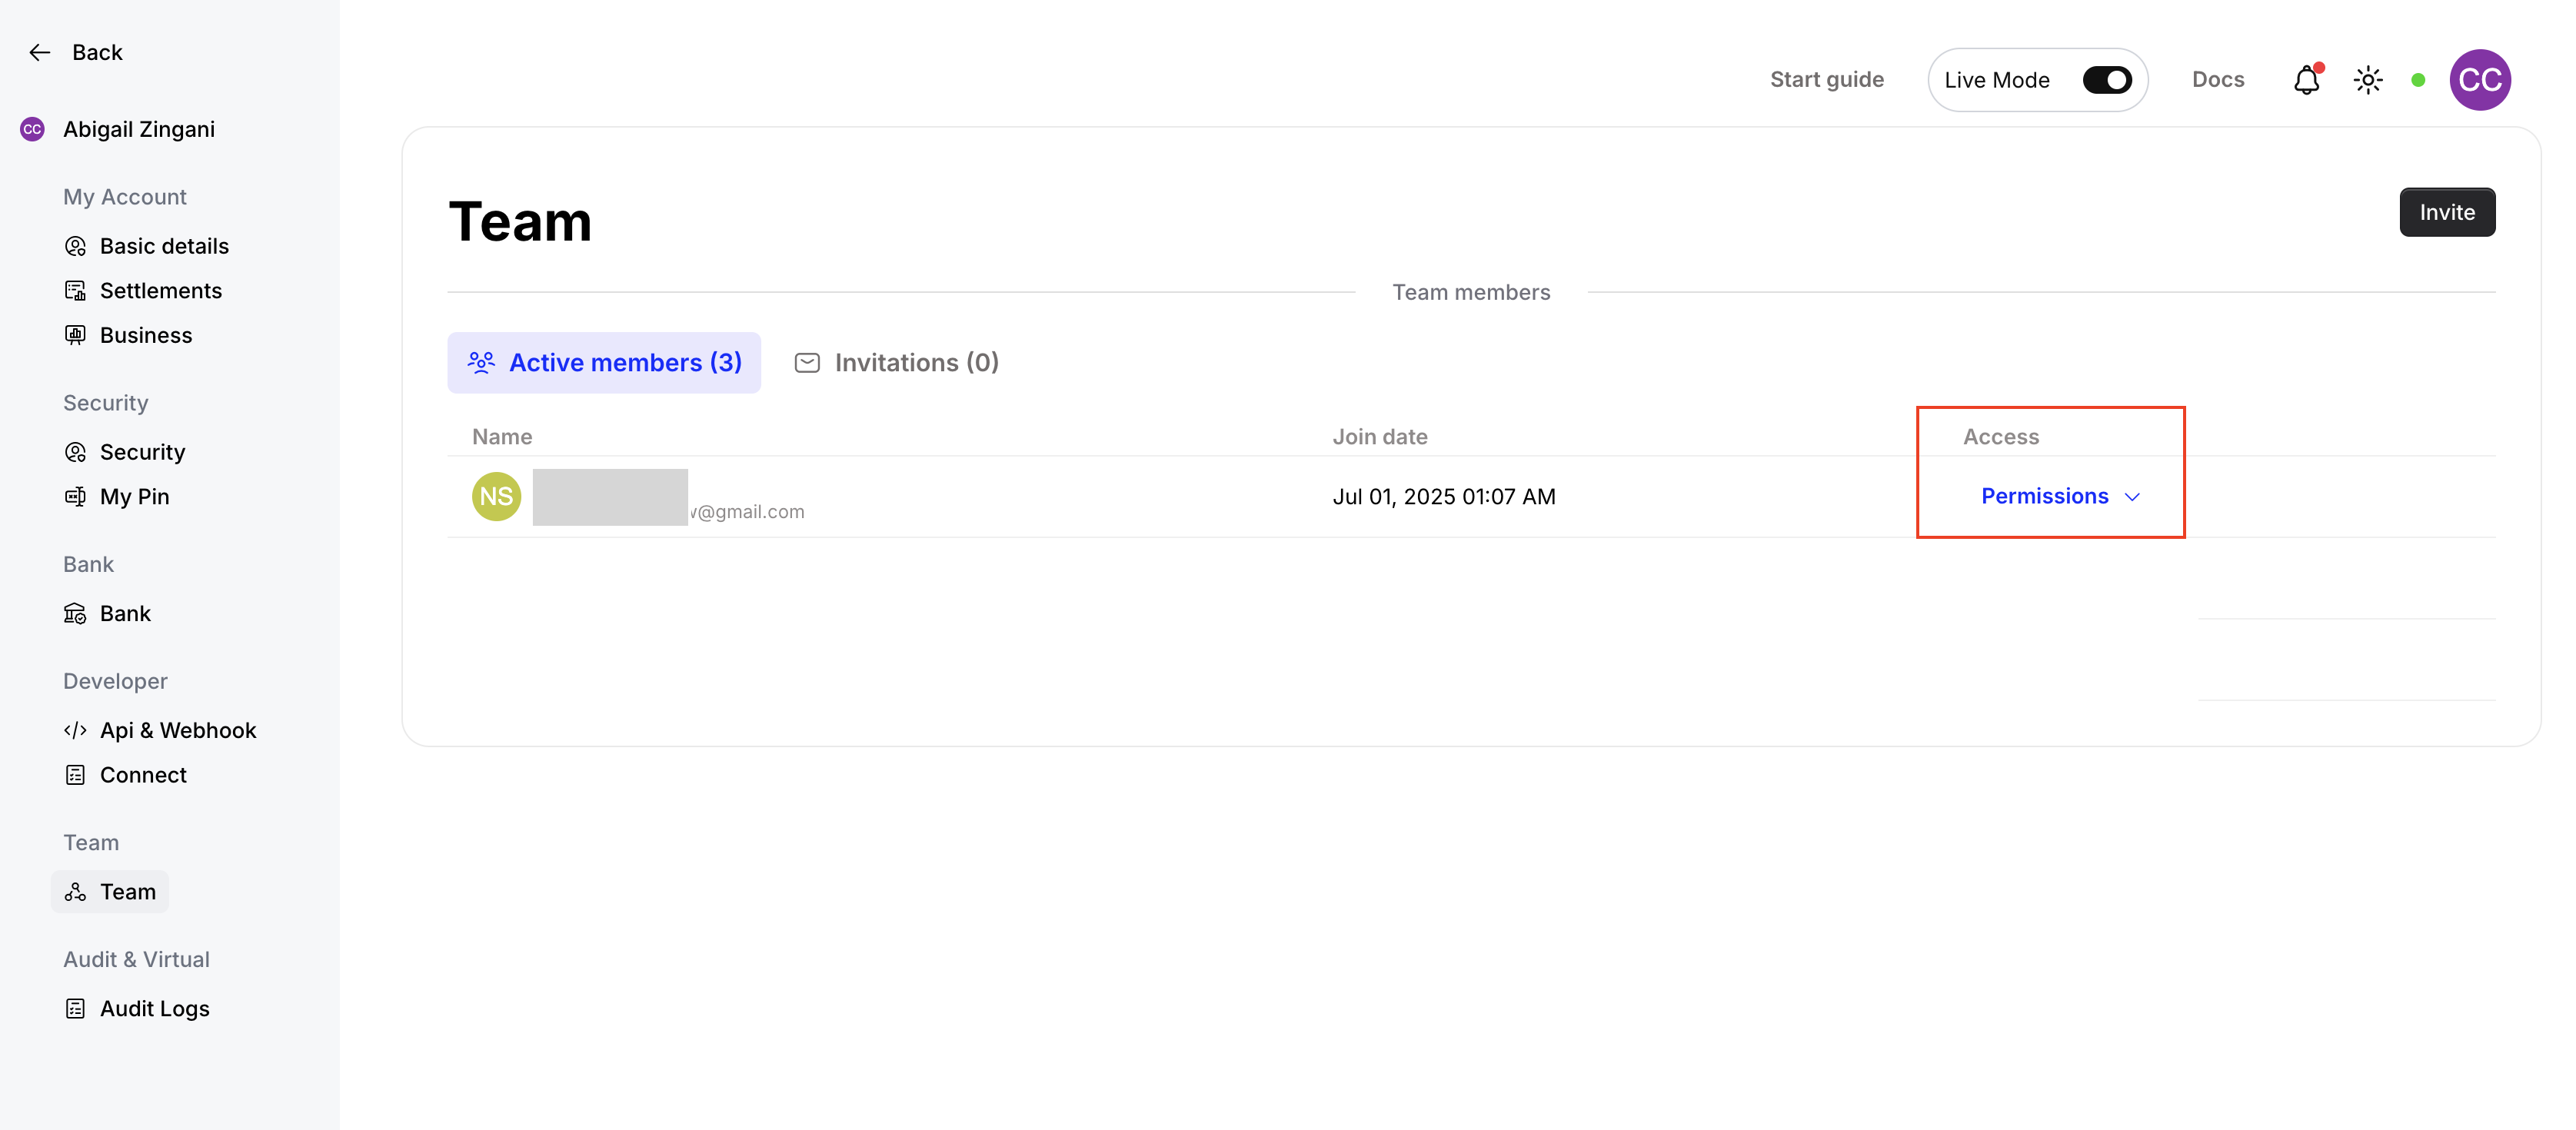Open the Connect sidebar item

(x=143, y=775)
